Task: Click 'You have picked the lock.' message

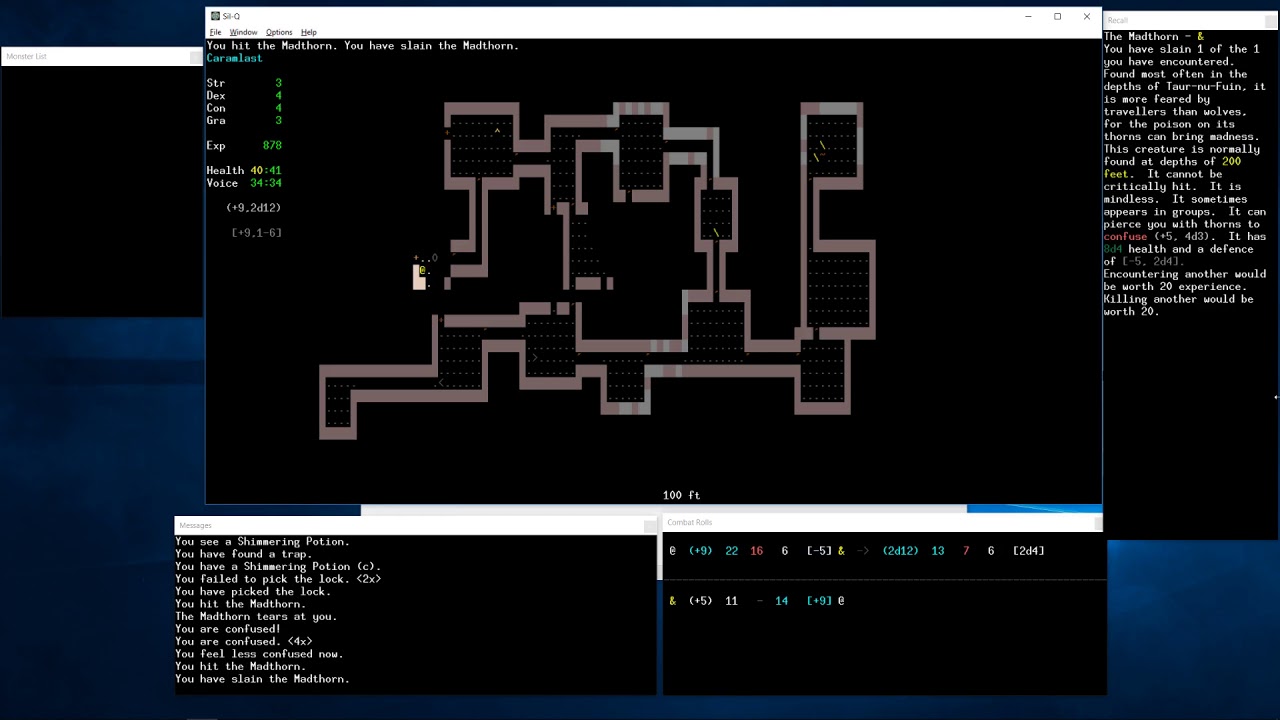Action: pyautogui.click(x=254, y=591)
